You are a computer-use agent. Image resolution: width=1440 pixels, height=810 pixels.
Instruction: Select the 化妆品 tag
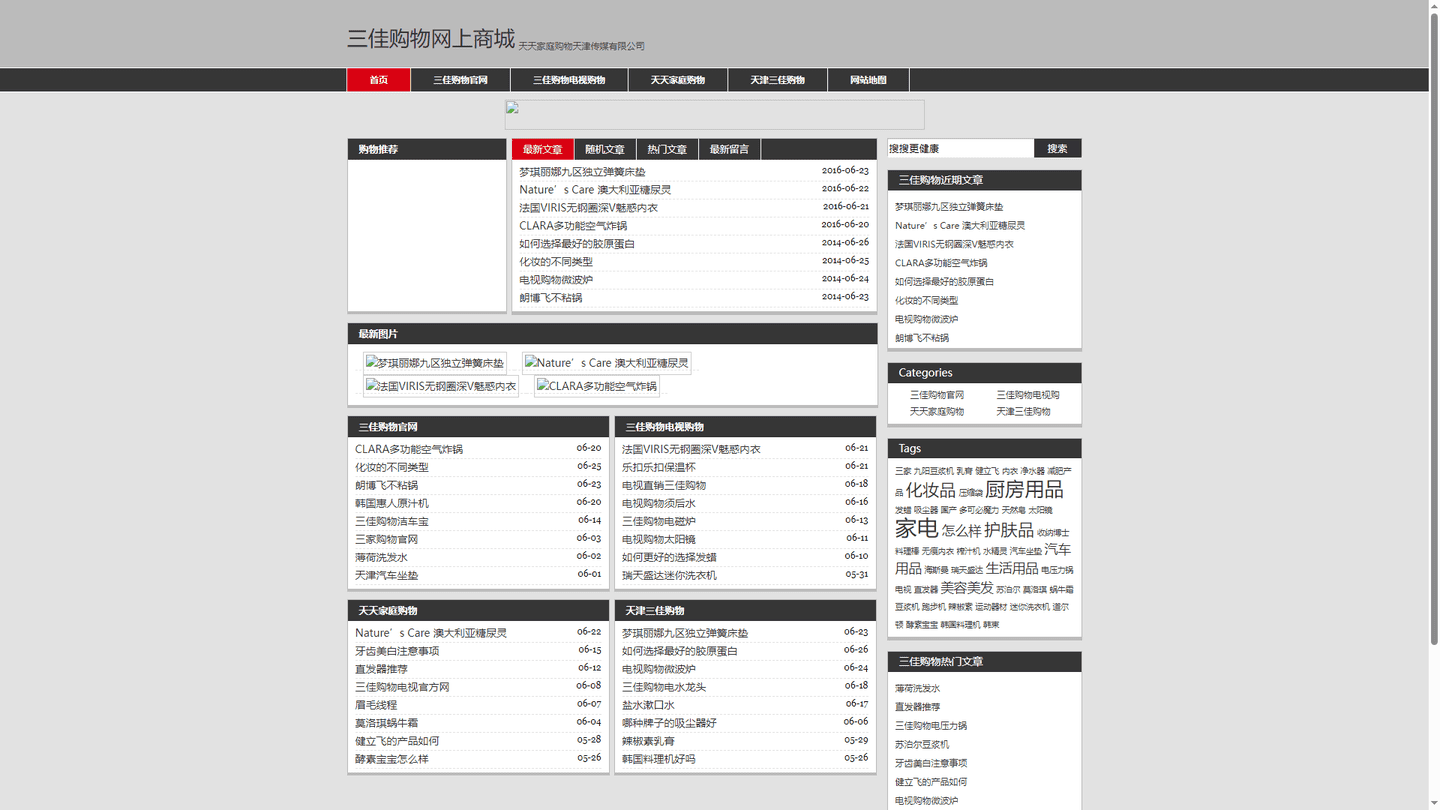click(x=930, y=490)
